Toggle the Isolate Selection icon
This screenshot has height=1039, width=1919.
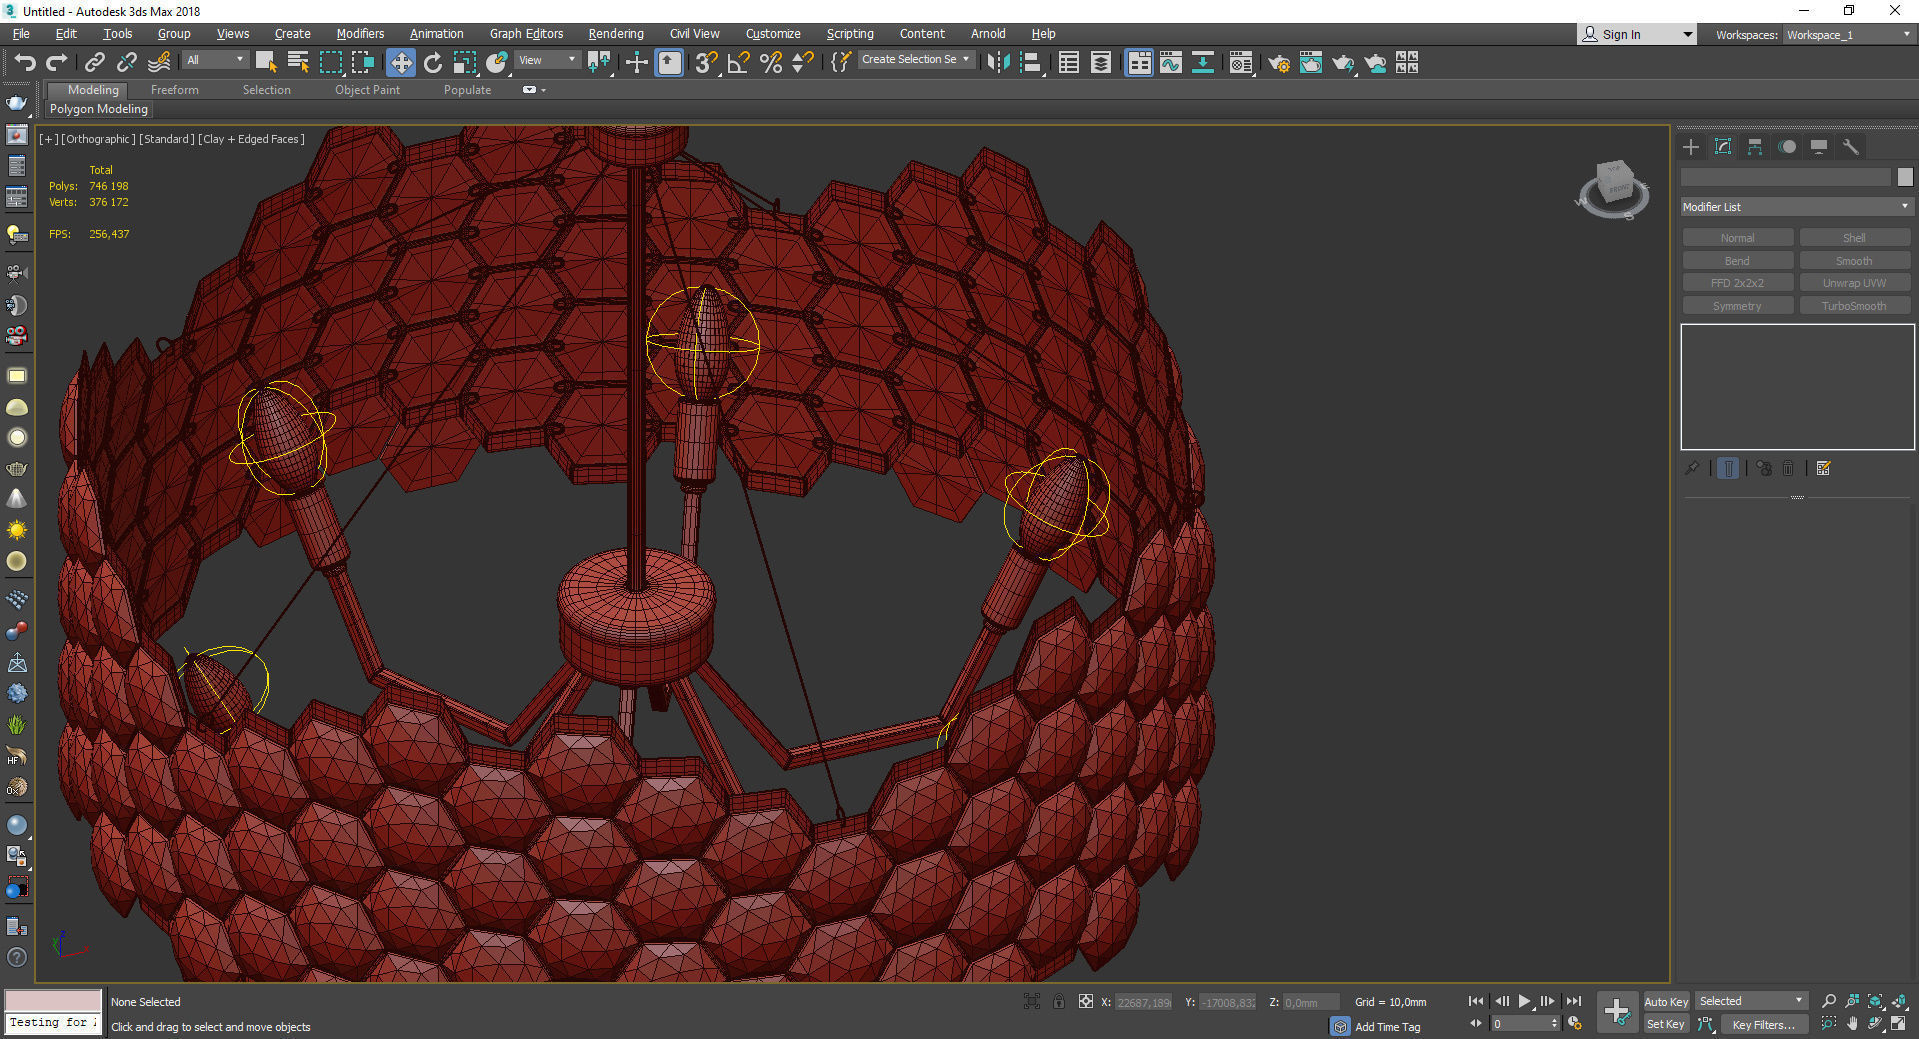click(x=1032, y=1001)
